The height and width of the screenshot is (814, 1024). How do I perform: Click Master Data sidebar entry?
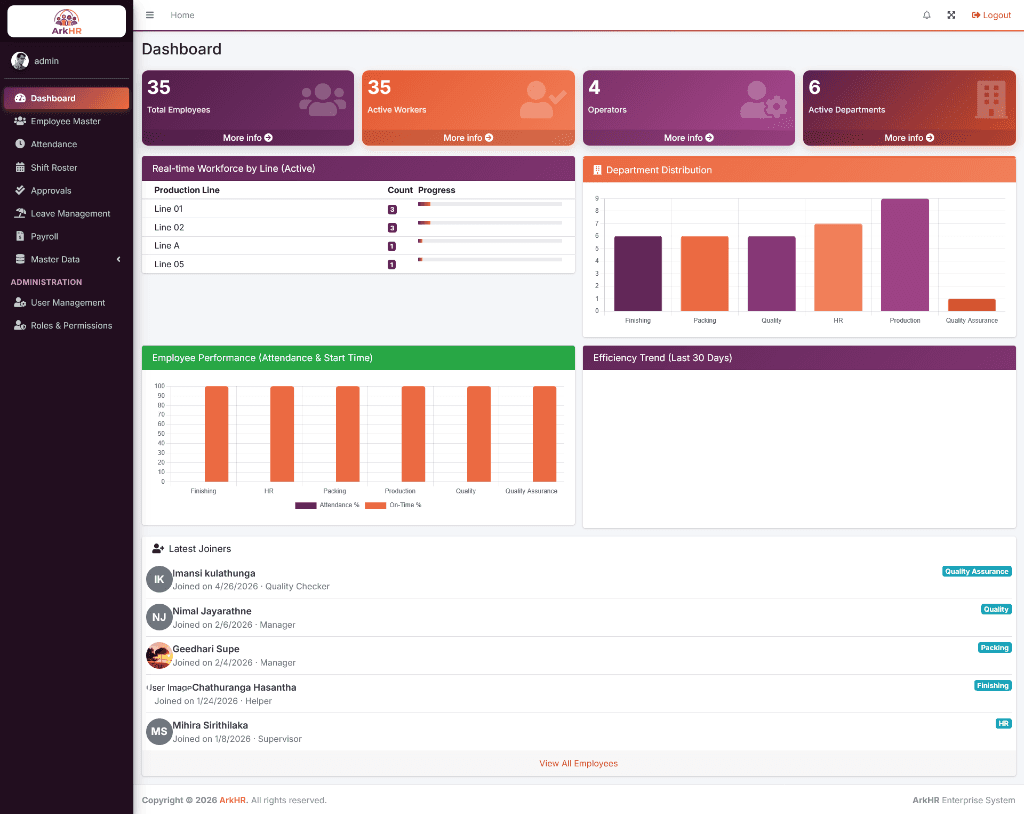point(66,259)
